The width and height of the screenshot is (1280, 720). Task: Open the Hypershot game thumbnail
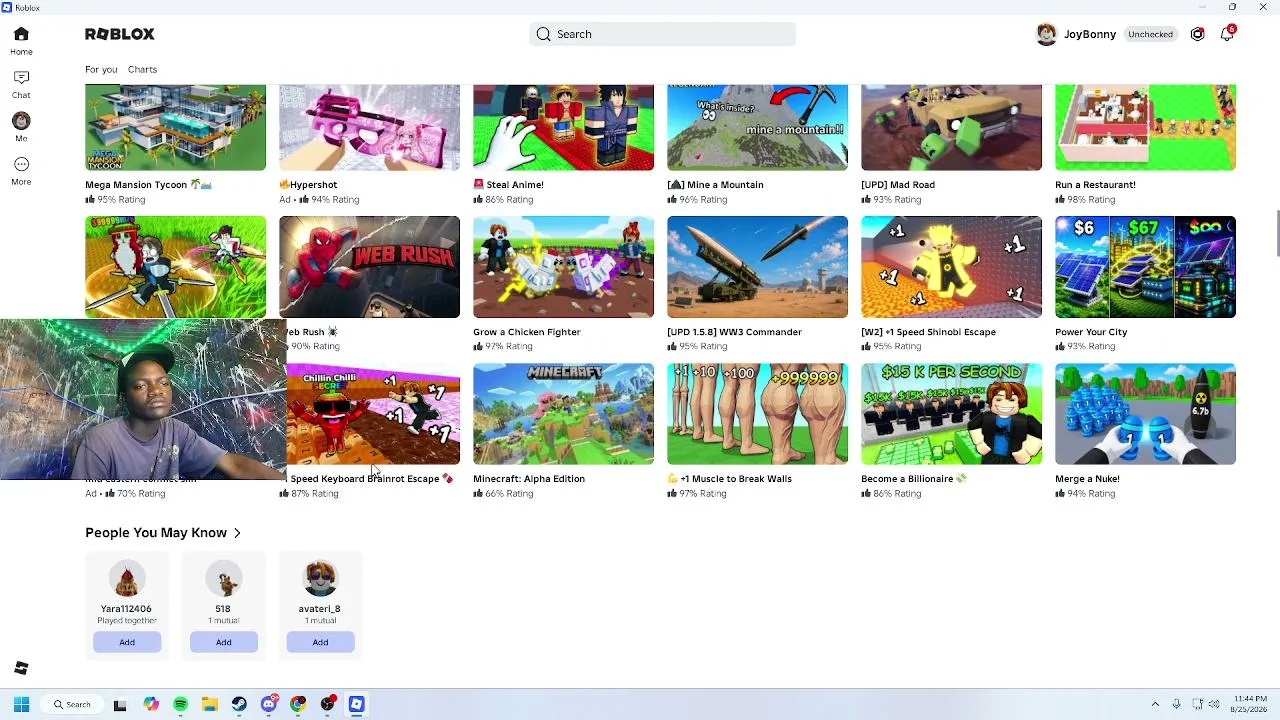[x=370, y=127]
